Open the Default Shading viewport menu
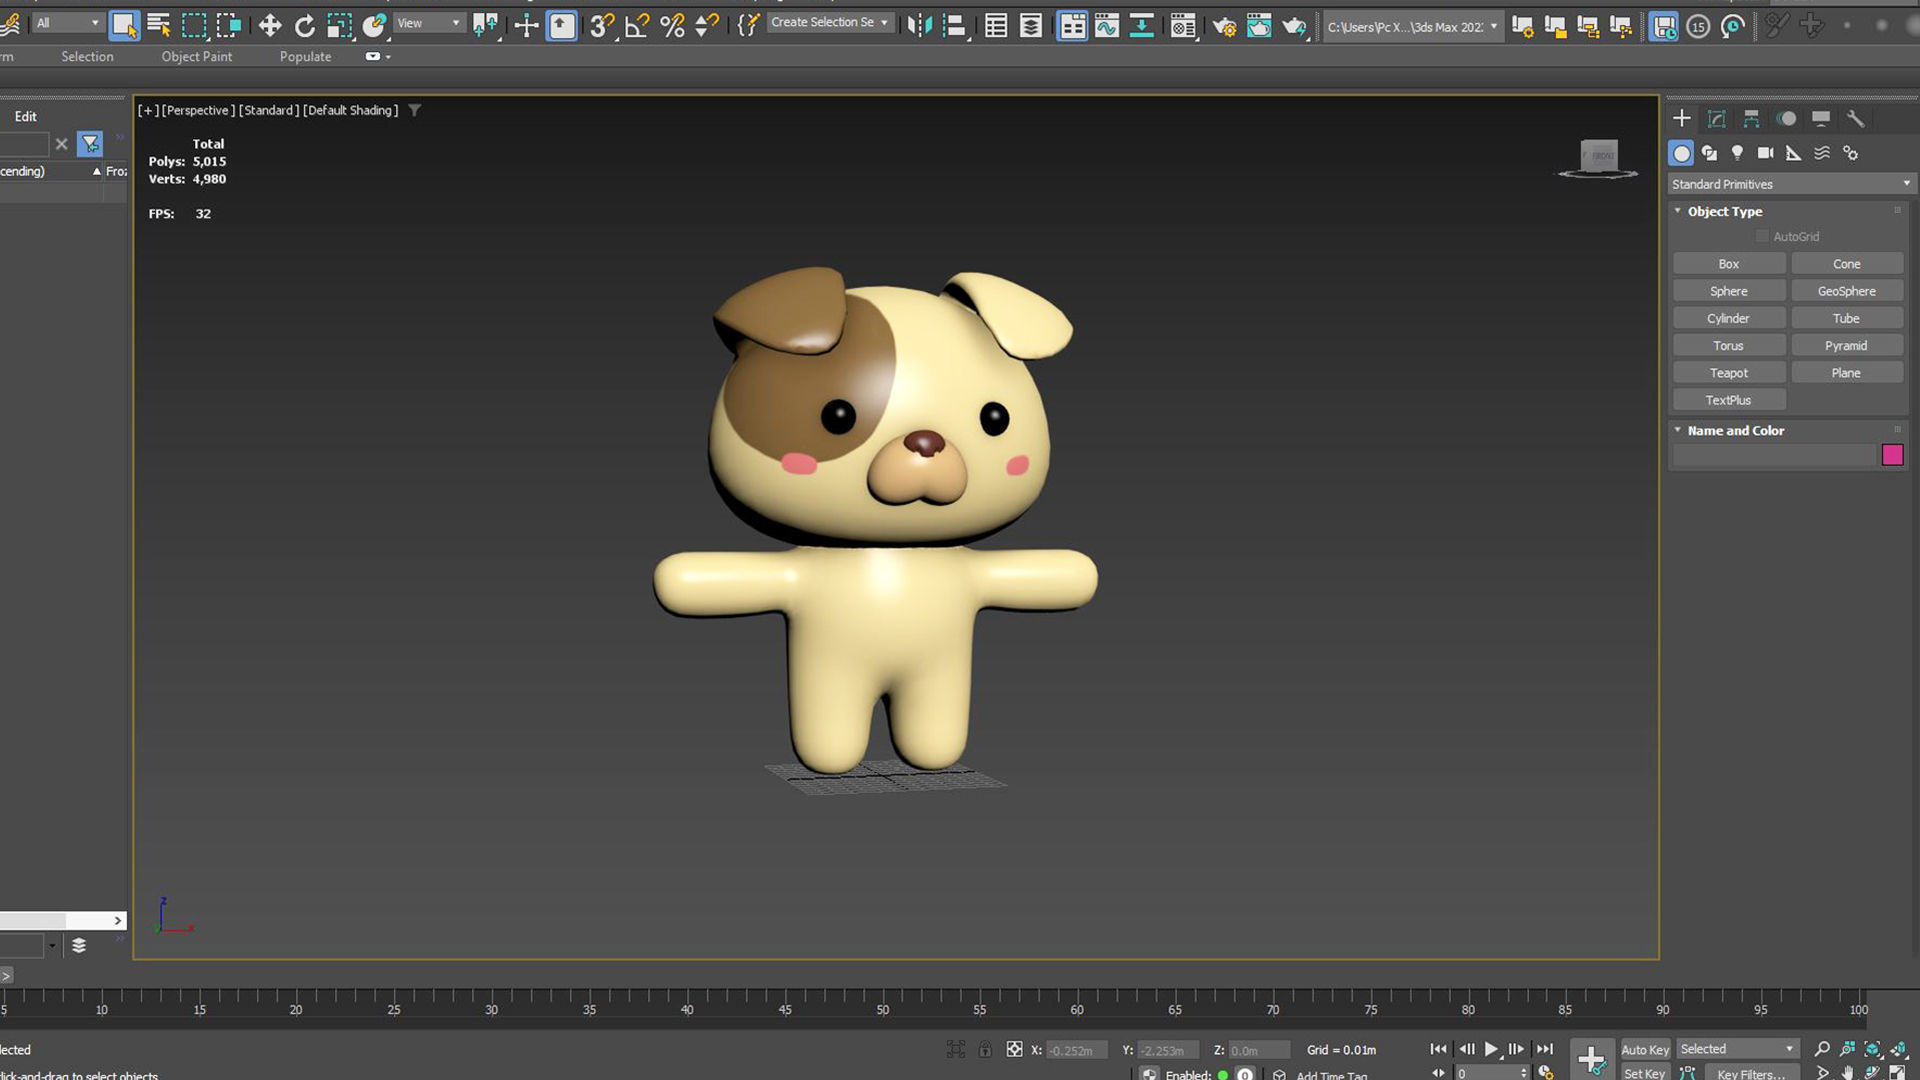1920x1080 pixels. pyautogui.click(x=351, y=110)
